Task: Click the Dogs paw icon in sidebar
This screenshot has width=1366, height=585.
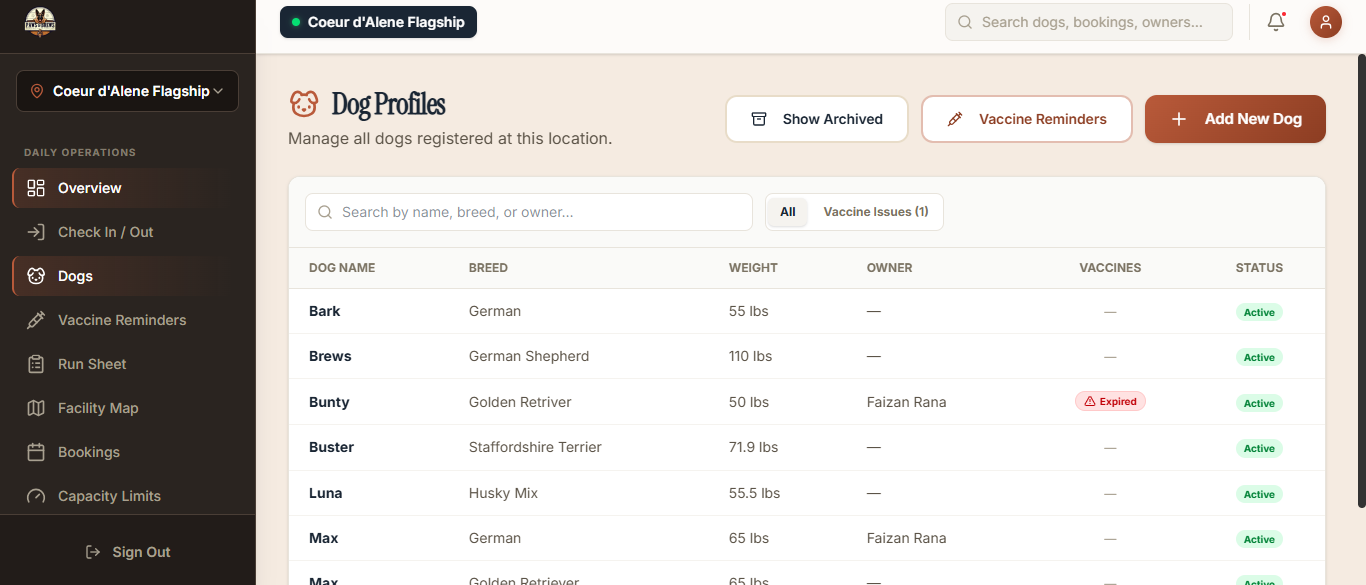Action: coord(37,275)
